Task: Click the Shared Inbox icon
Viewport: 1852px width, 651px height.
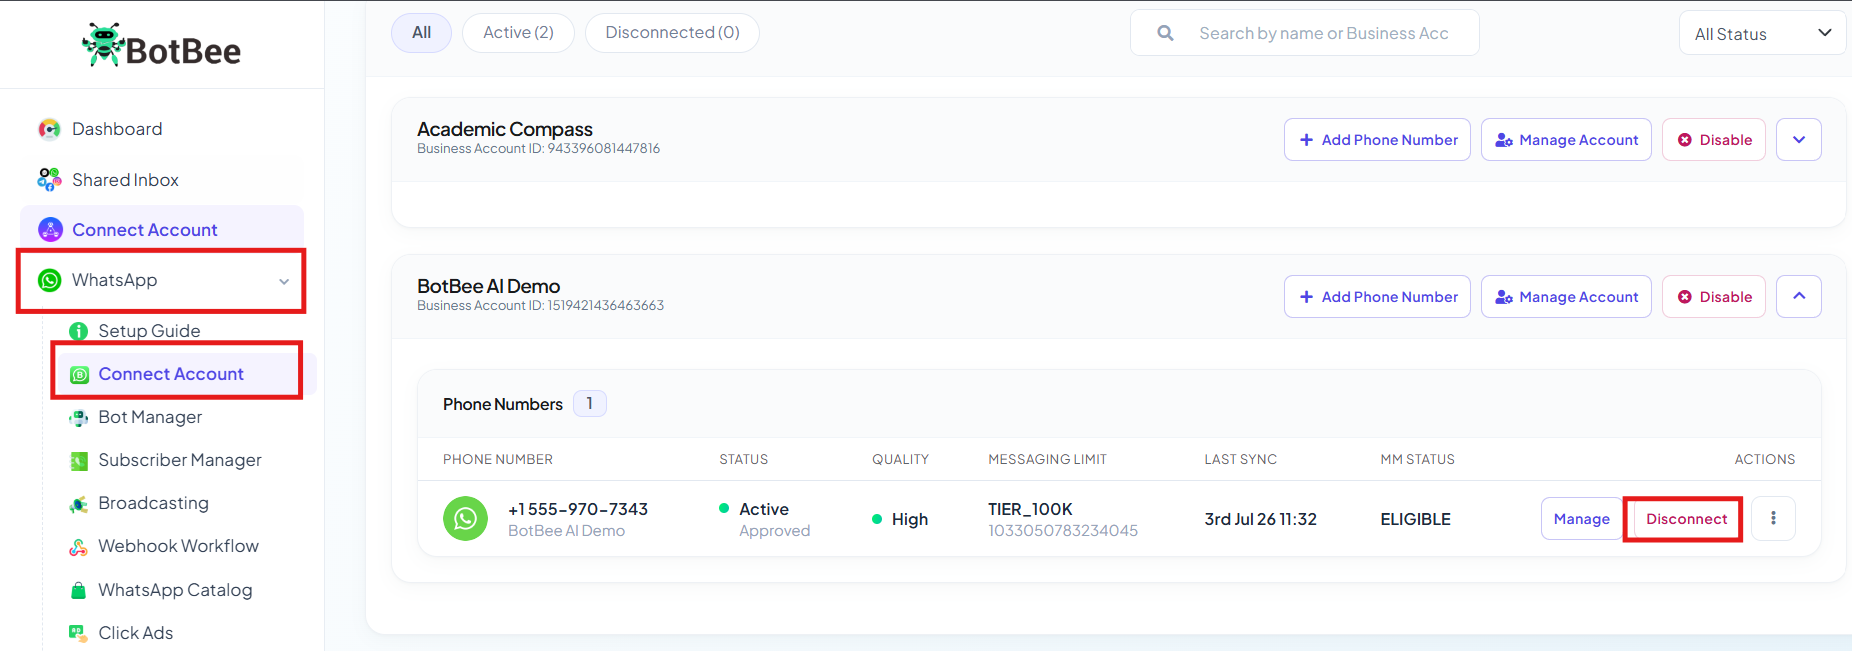Action: point(49,180)
